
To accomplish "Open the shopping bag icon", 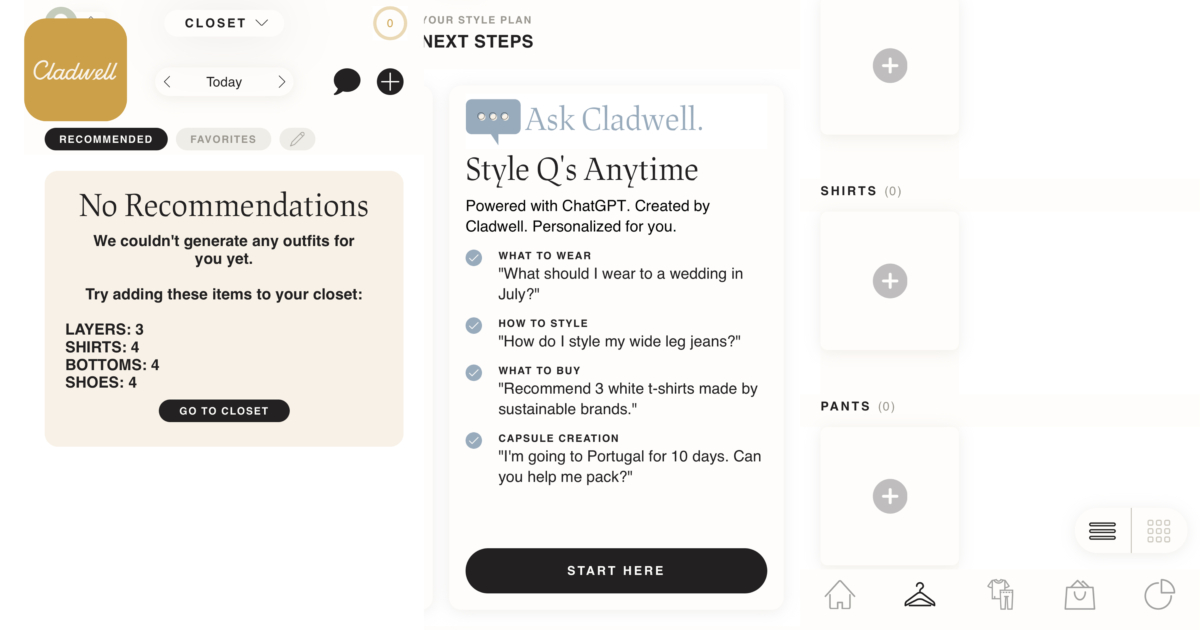I will click(1079, 595).
